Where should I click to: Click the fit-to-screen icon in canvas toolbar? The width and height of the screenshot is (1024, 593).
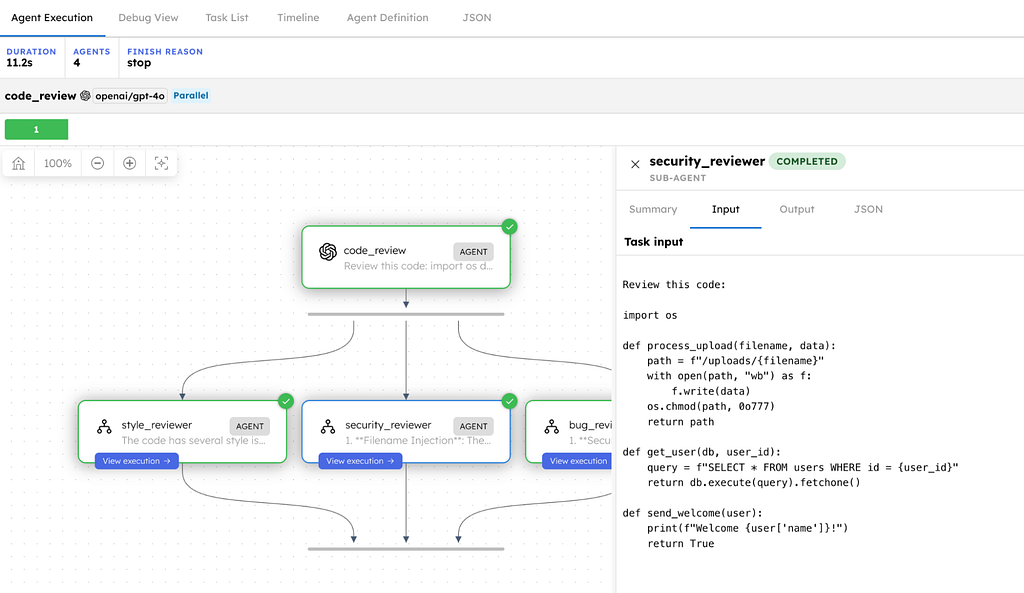tap(161, 163)
